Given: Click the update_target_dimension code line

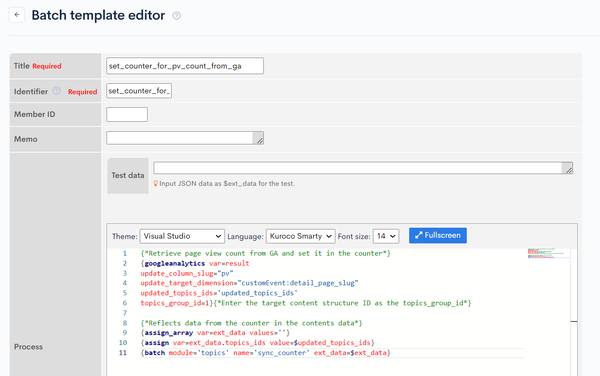Looking at the screenshot, I should pos(249,283).
